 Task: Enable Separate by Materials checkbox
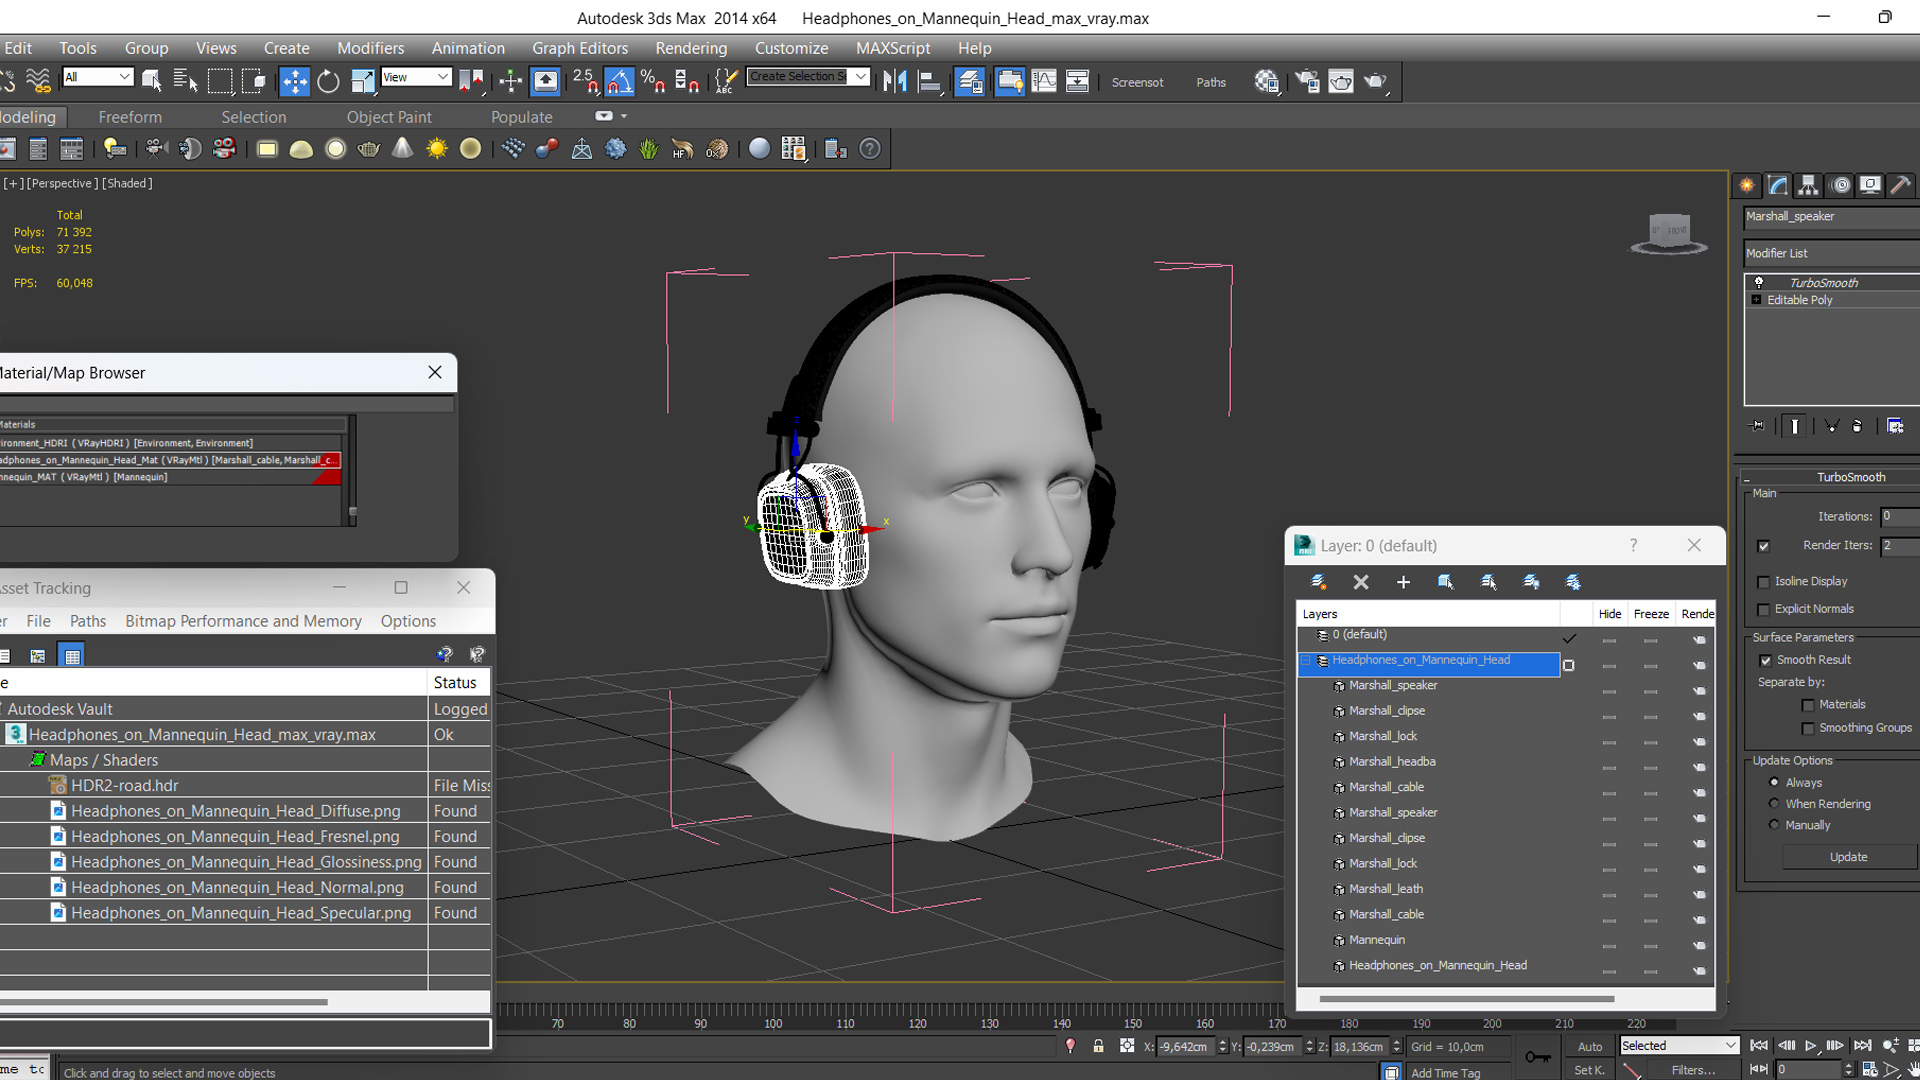[x=1808, y=705]
